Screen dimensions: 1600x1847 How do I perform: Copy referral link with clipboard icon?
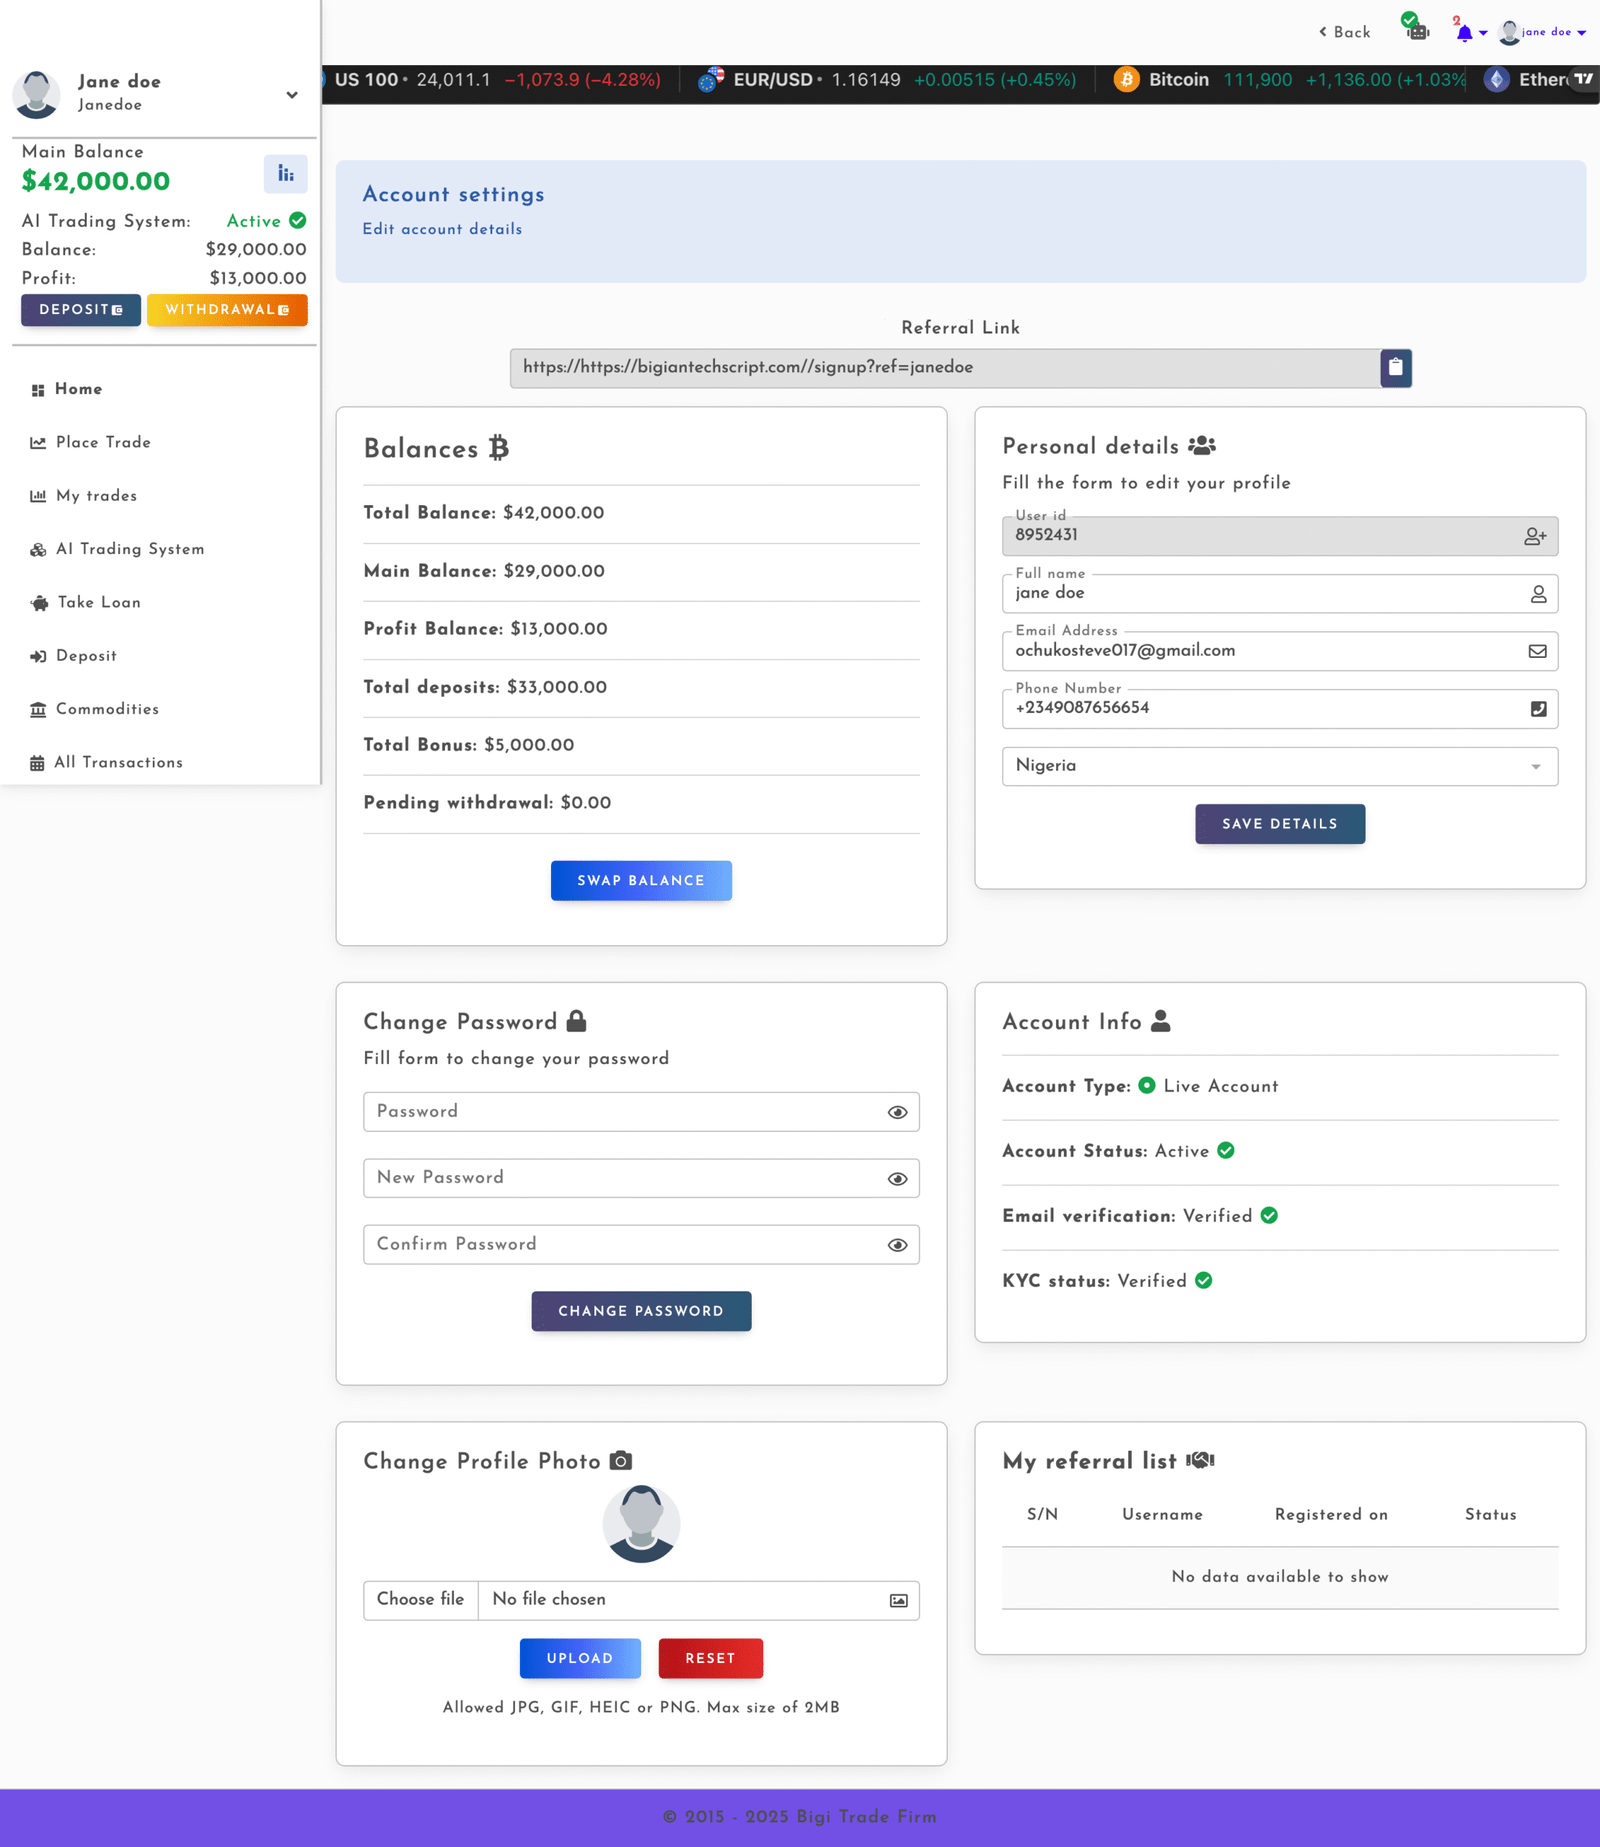tap(1395, 368)
